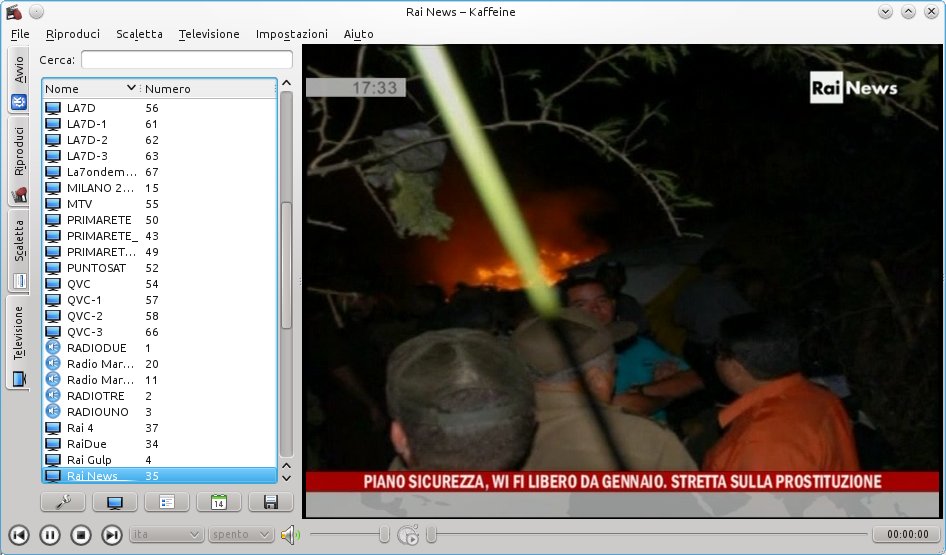Open the Aiuto menu

358,34
